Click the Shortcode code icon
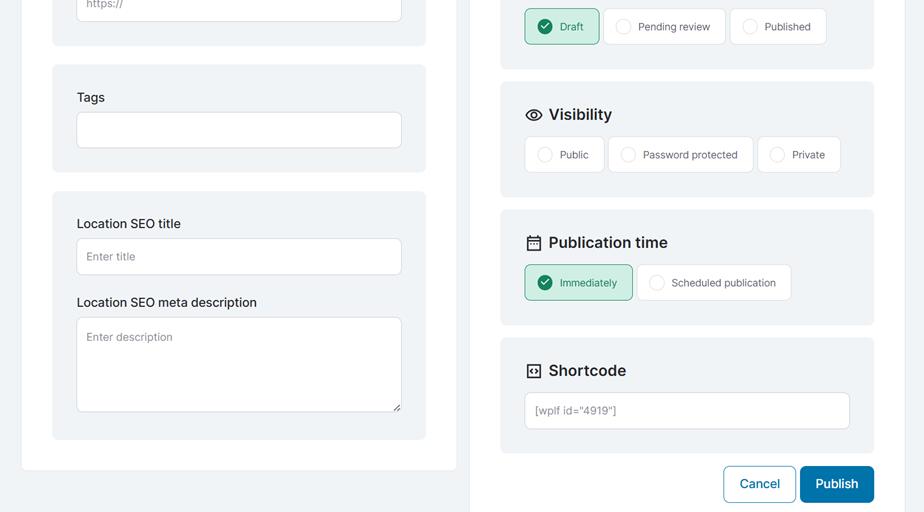Viewport: 924px width, 512px height. click(x=533, y=371)
